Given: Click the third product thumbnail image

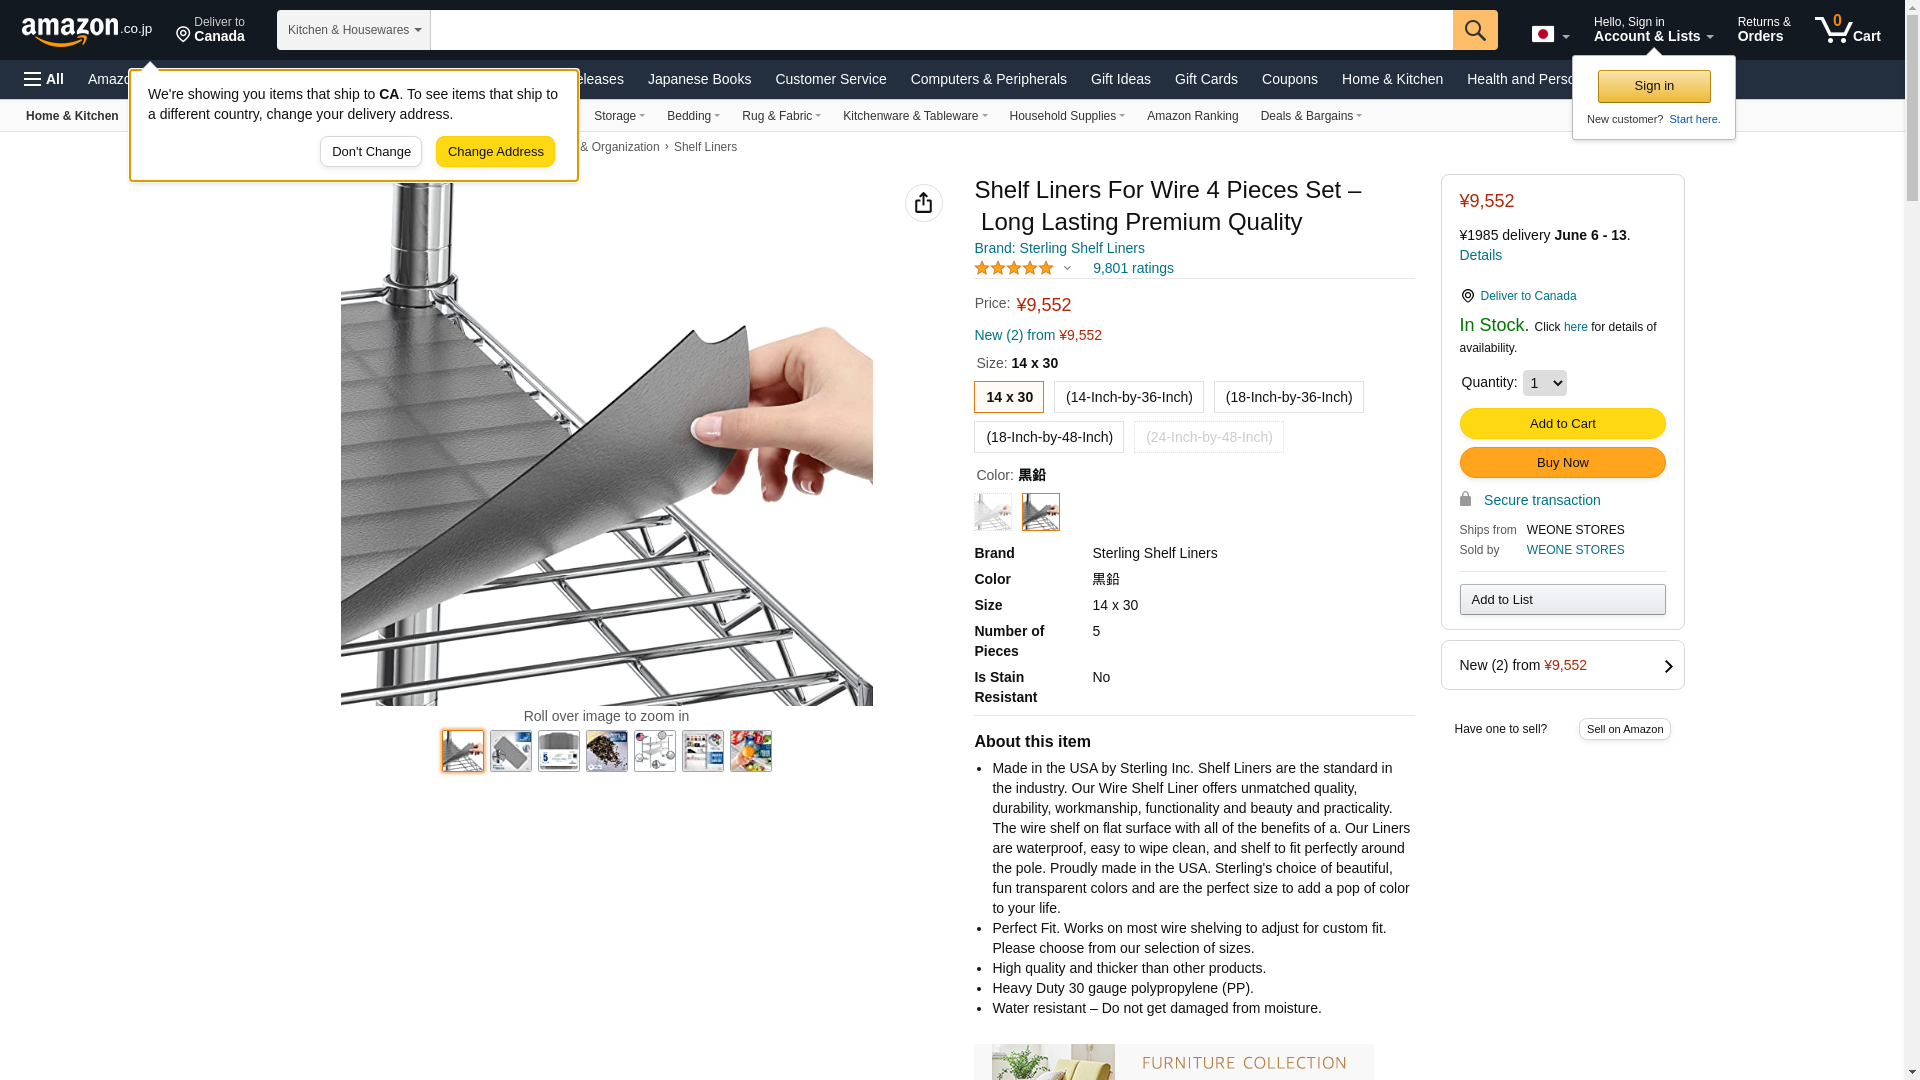Looking at the screenshot, I should coord(559,751).
